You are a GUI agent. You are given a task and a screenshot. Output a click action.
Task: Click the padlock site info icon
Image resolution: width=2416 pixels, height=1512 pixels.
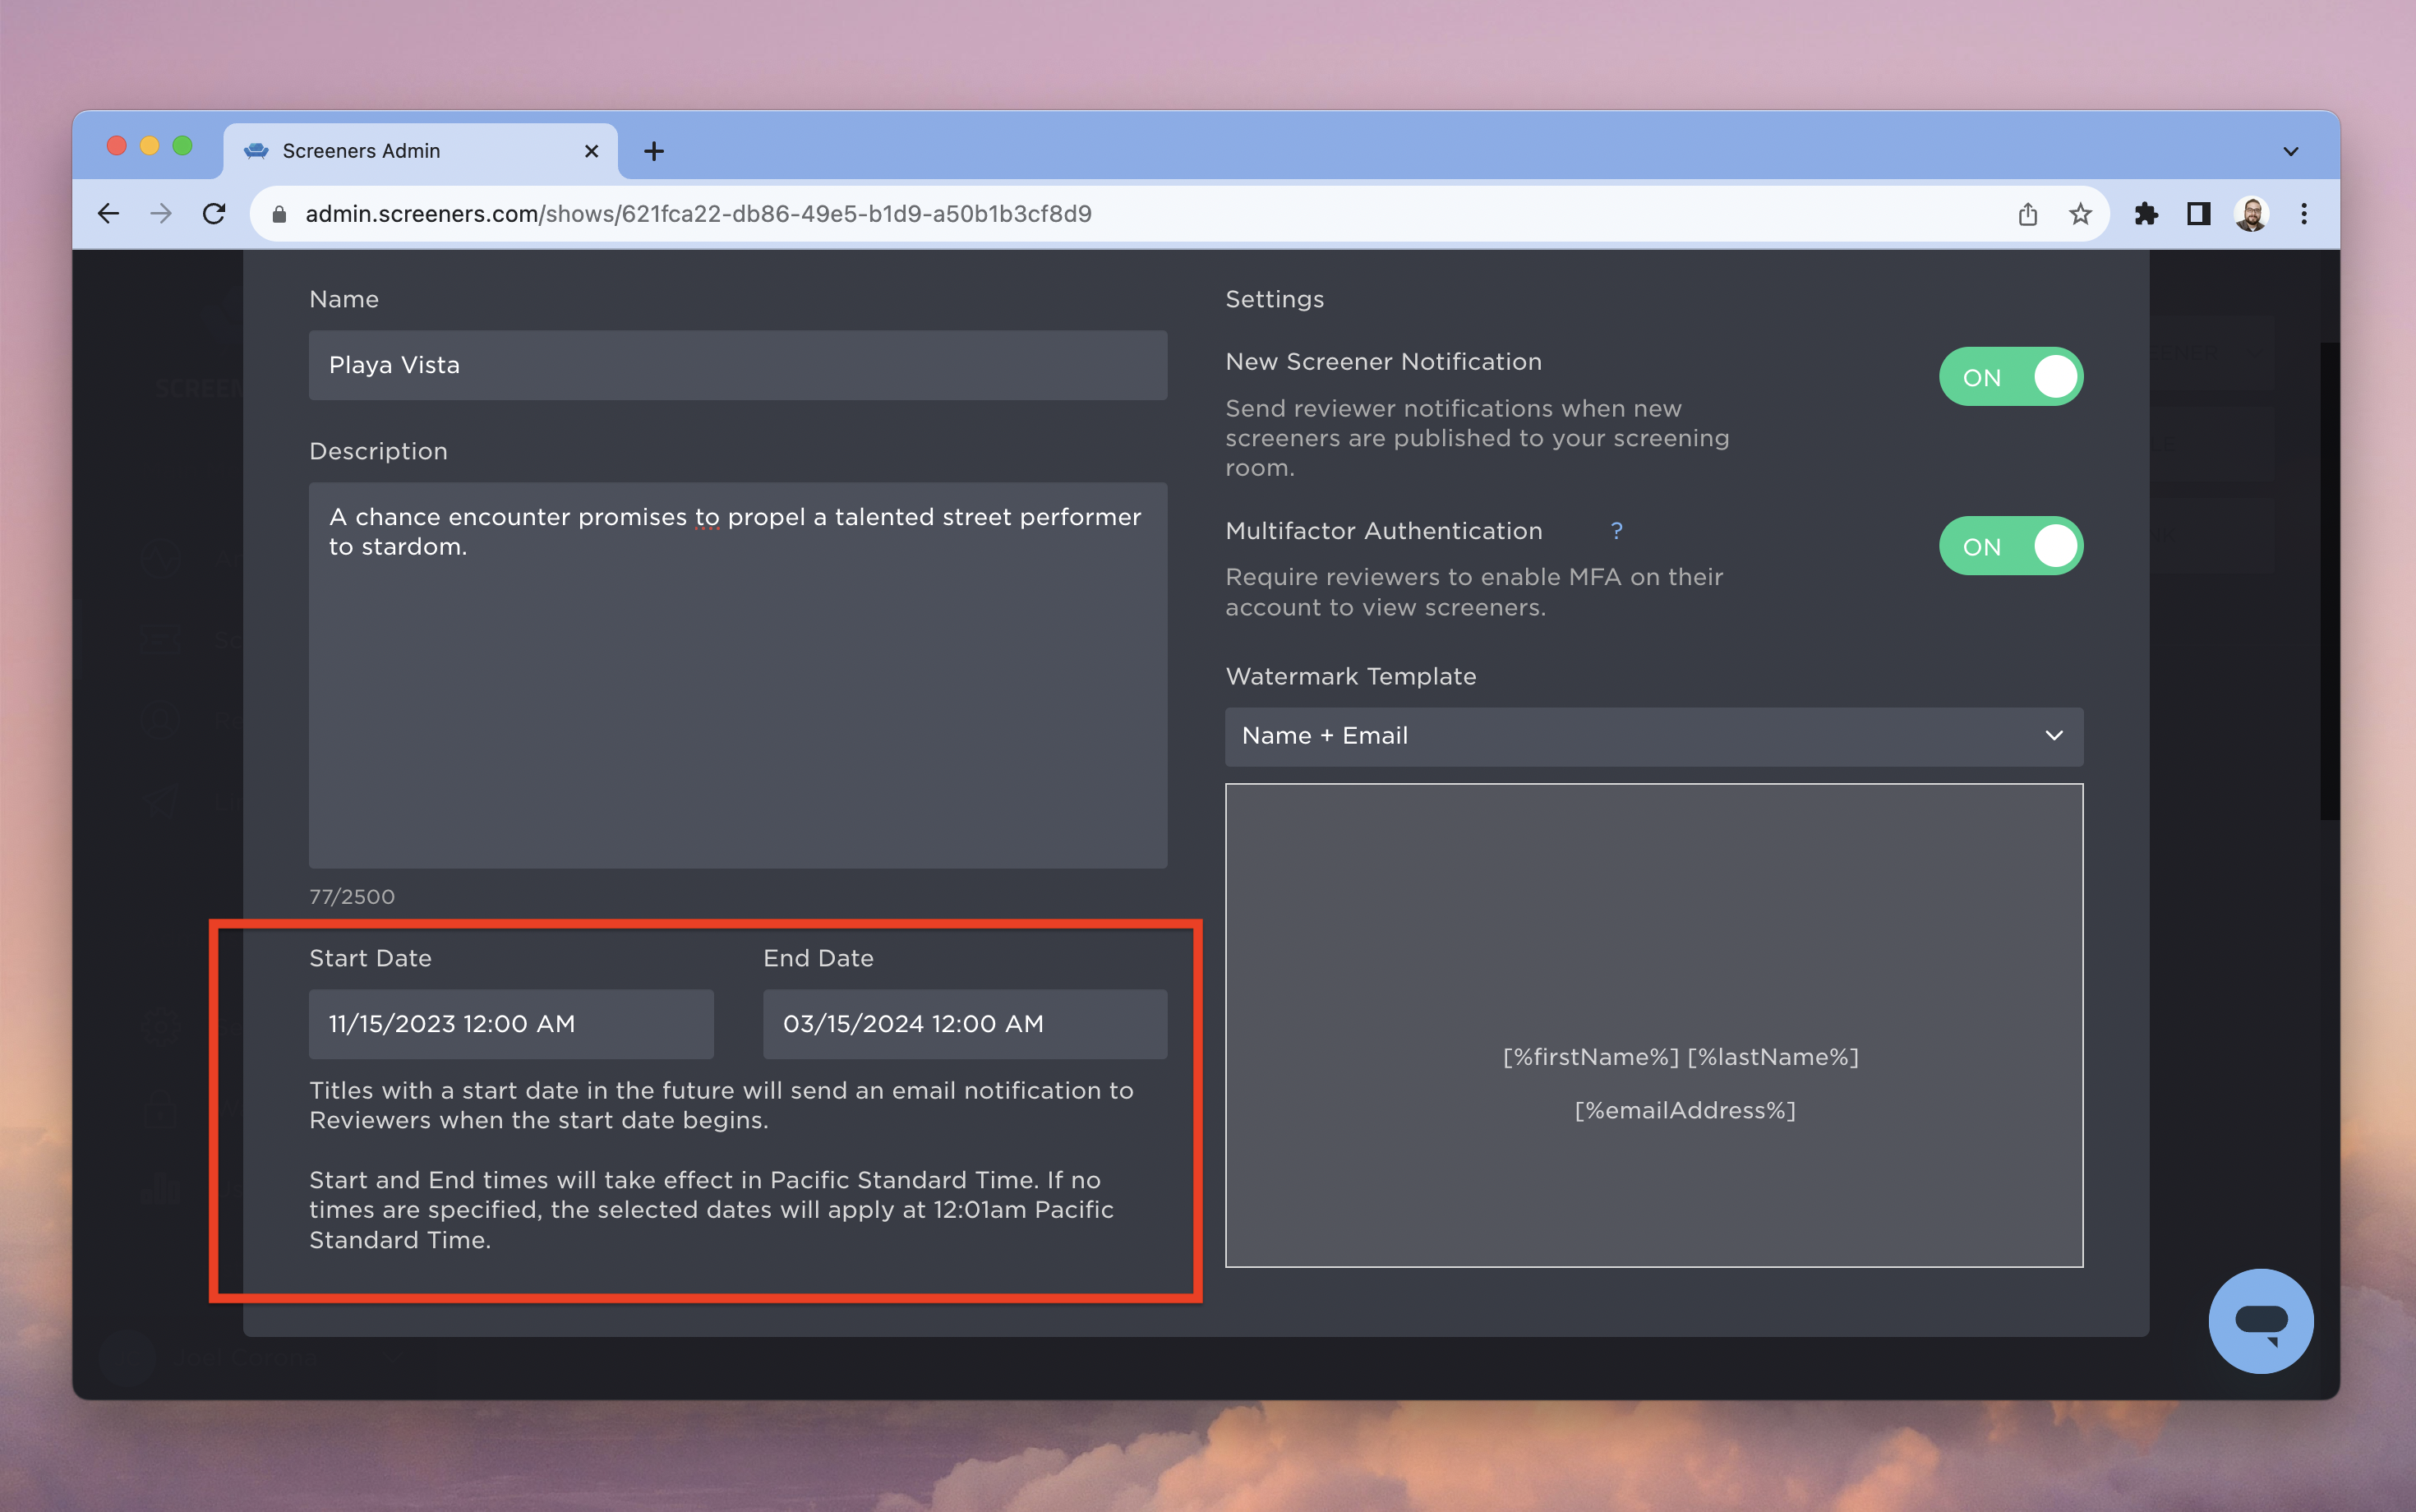(x=280, y=214)
